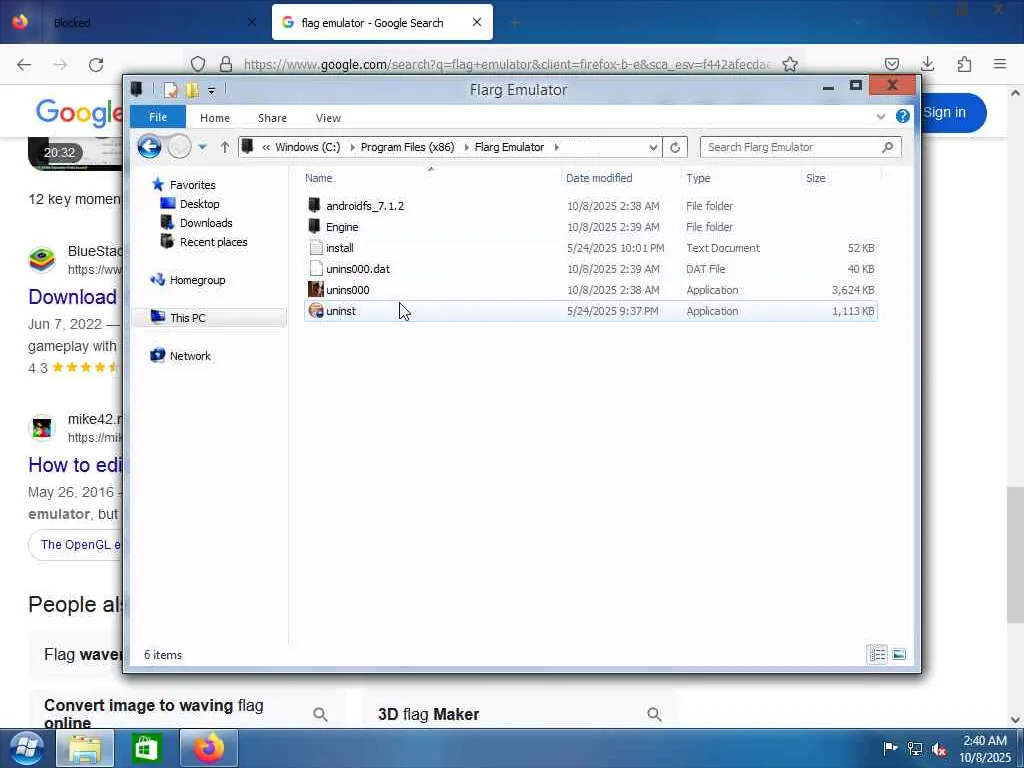The width and height of the screenshot is (1024, 768).
Task: Show Firefox tracking protection shield icon
Action: coord(198,64)
